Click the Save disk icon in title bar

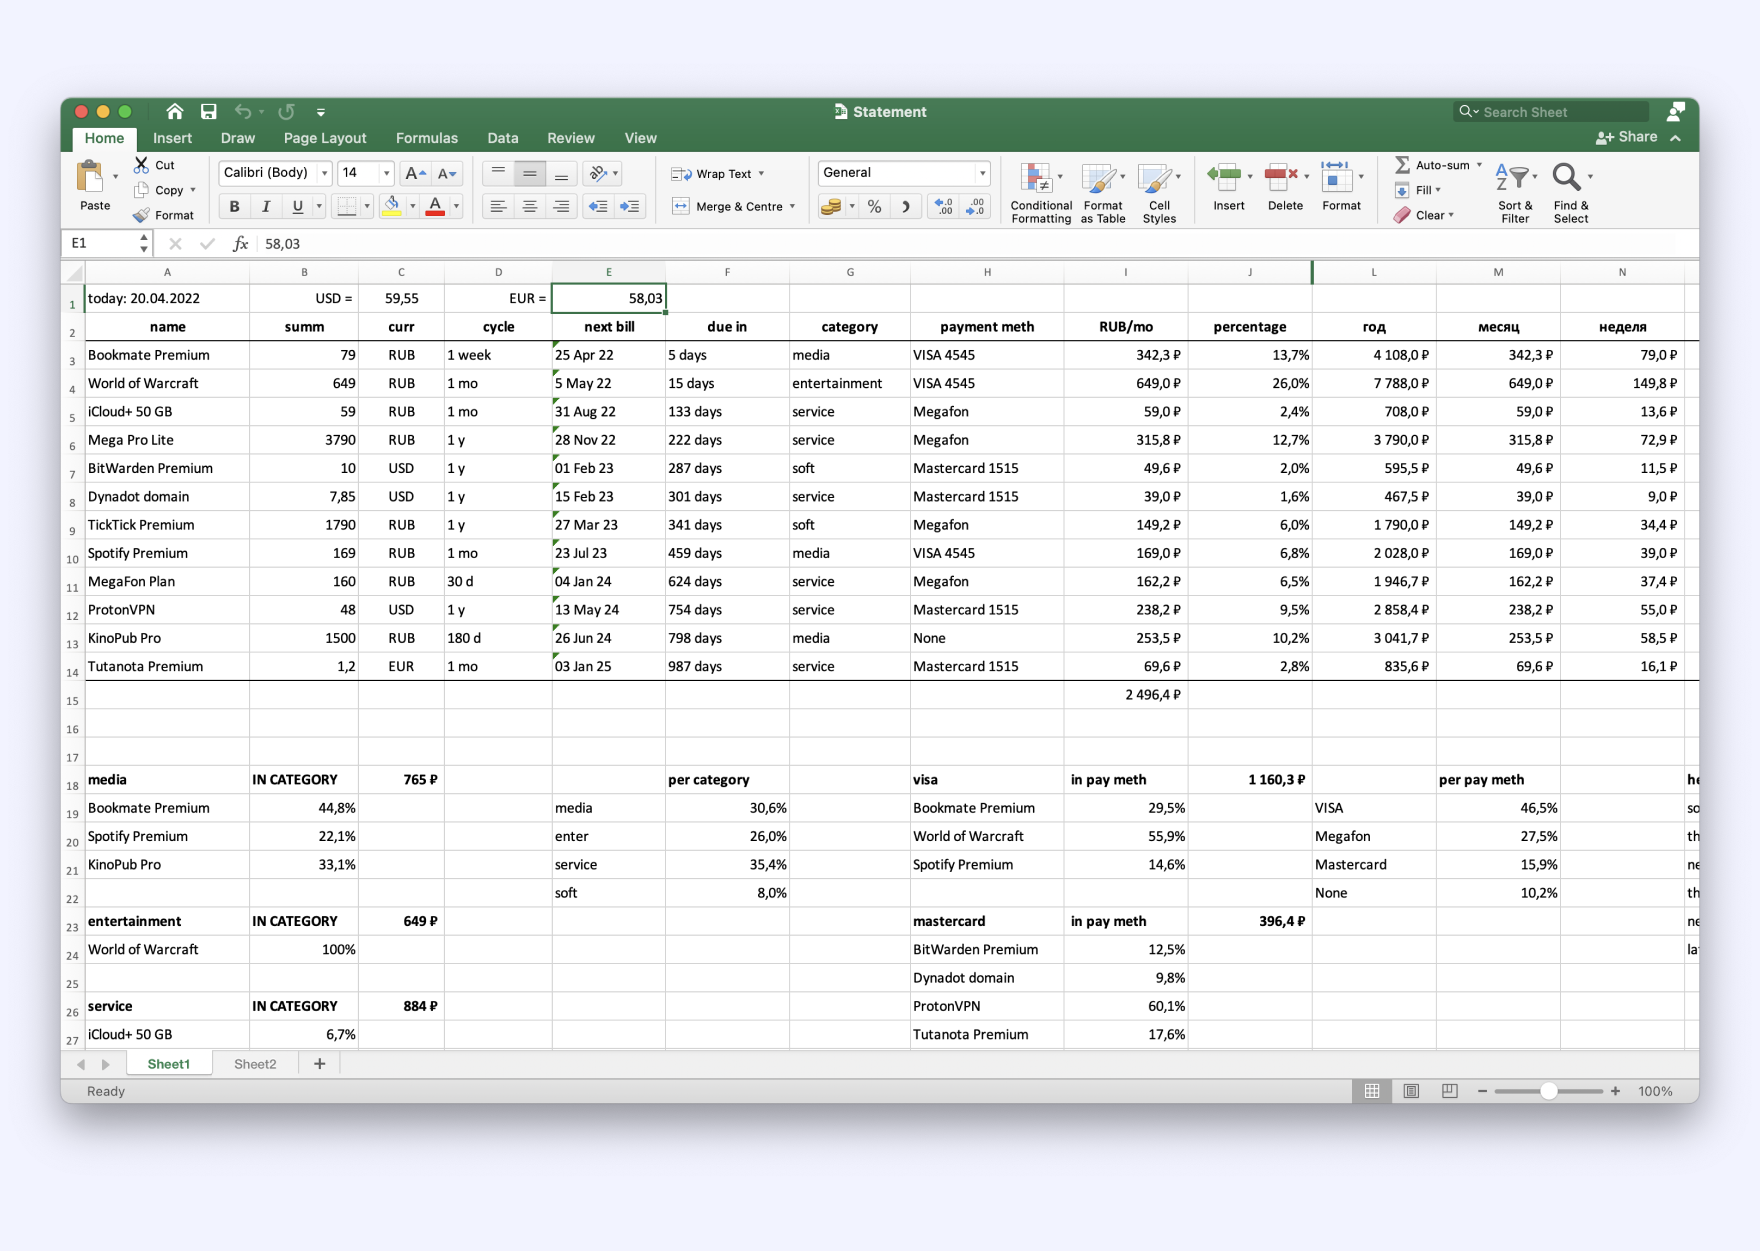click(208, 112)
